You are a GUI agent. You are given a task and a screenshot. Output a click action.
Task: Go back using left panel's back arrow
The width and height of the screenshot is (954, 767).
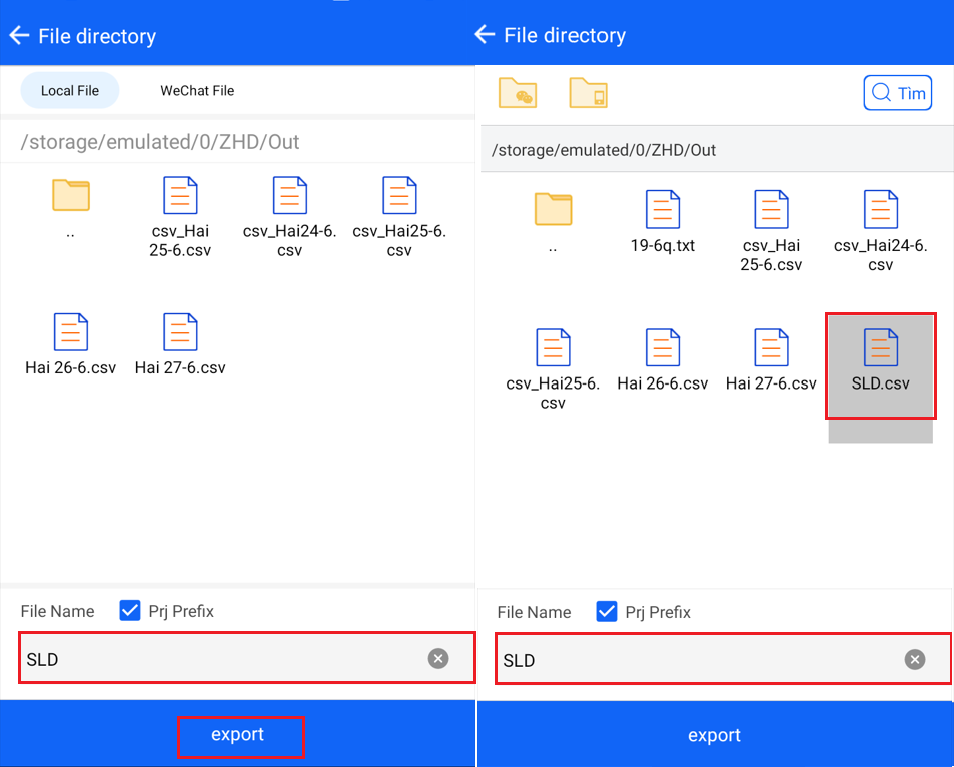pos(19,36)
